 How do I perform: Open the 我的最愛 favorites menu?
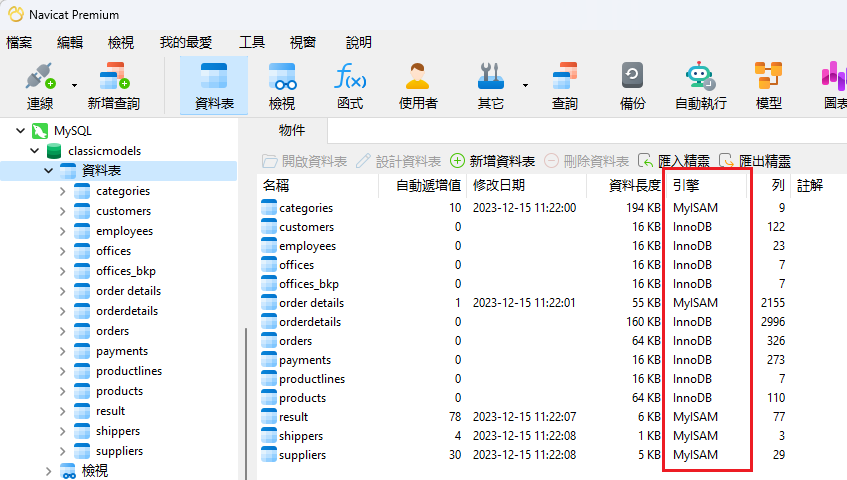tap(186, 42)
